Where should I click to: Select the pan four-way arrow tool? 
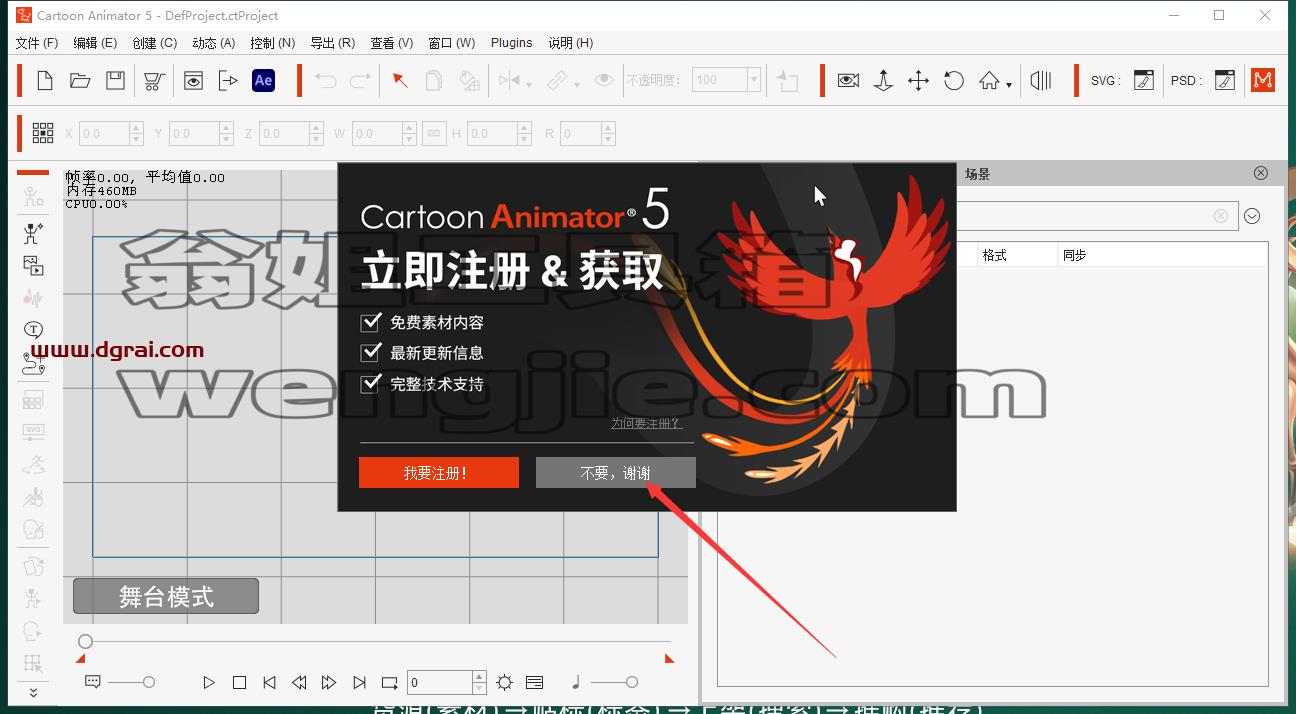click(918, 81)
